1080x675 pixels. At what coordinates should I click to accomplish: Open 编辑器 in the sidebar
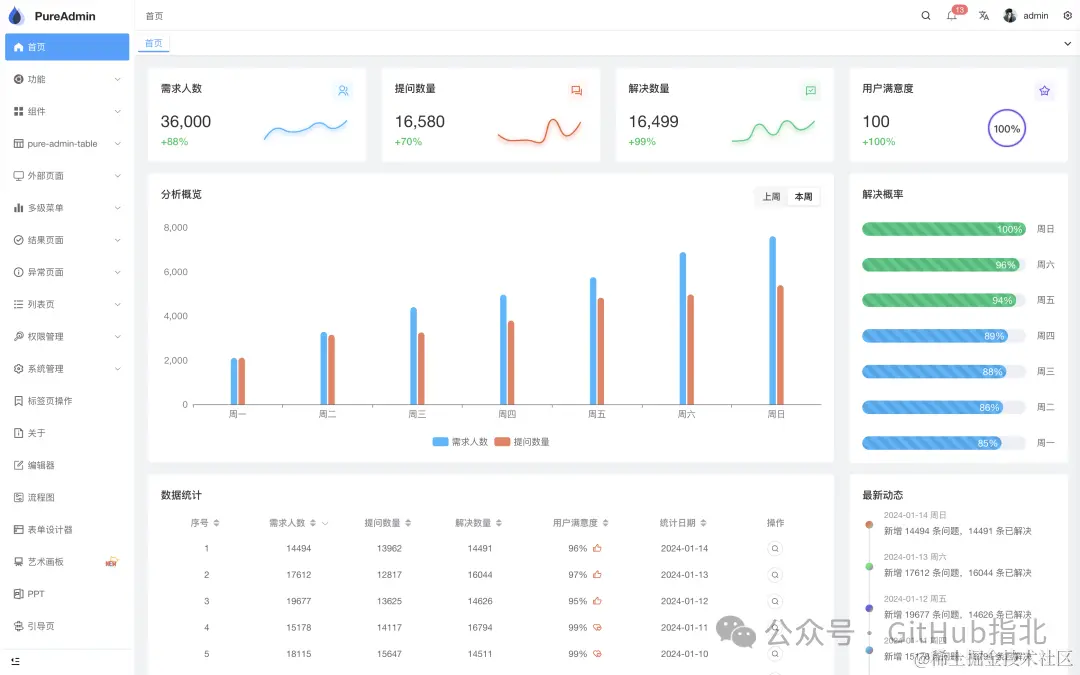tap(67, 466)
